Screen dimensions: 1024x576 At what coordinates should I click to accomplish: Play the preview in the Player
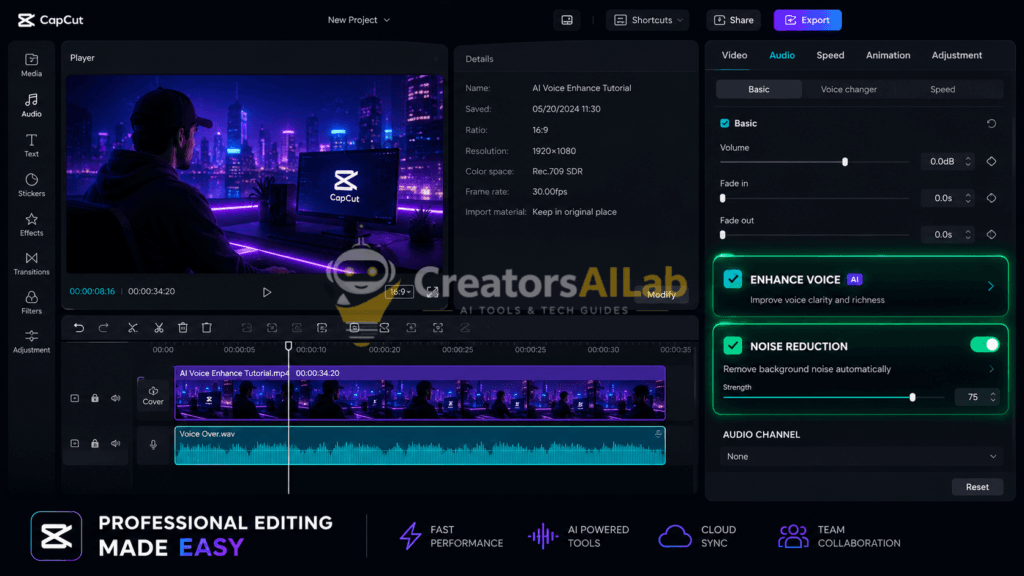266,292
